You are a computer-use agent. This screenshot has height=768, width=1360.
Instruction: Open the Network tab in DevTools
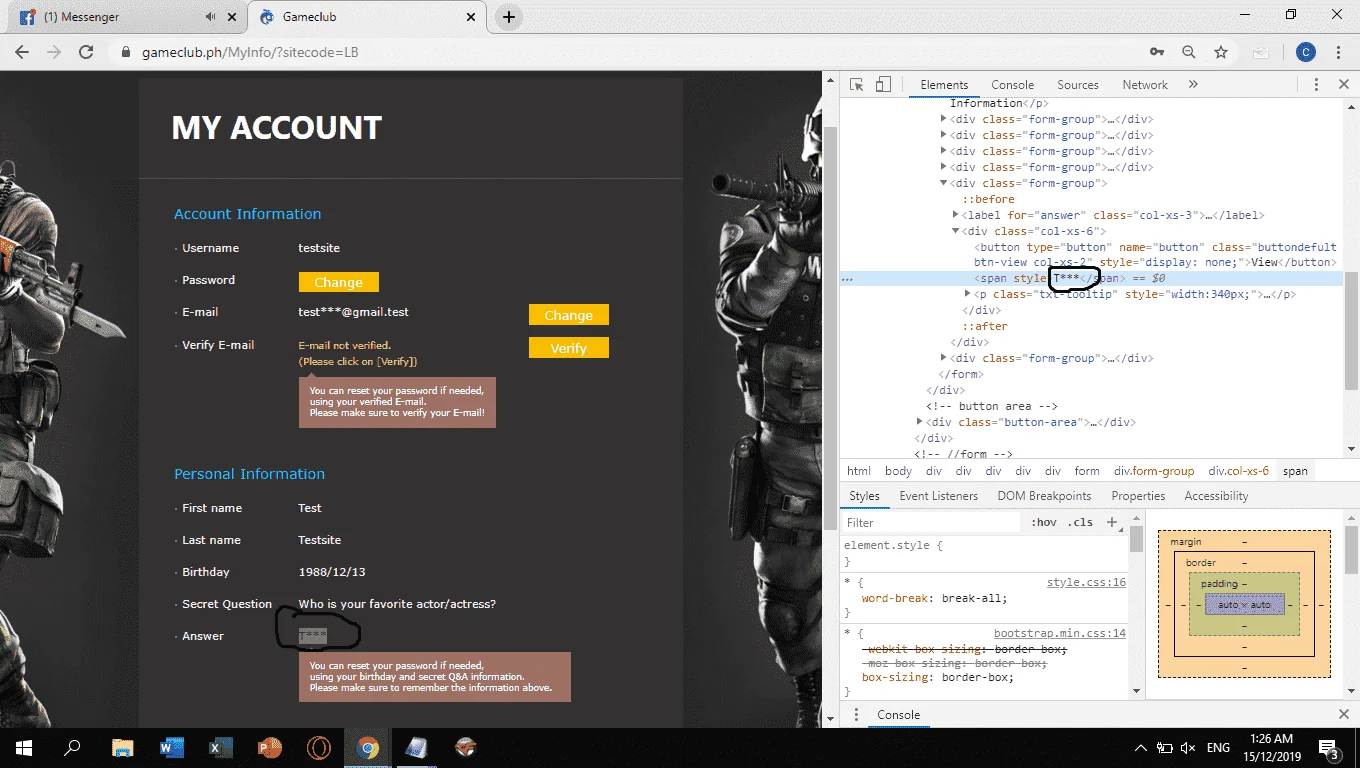click(1145, 85)
